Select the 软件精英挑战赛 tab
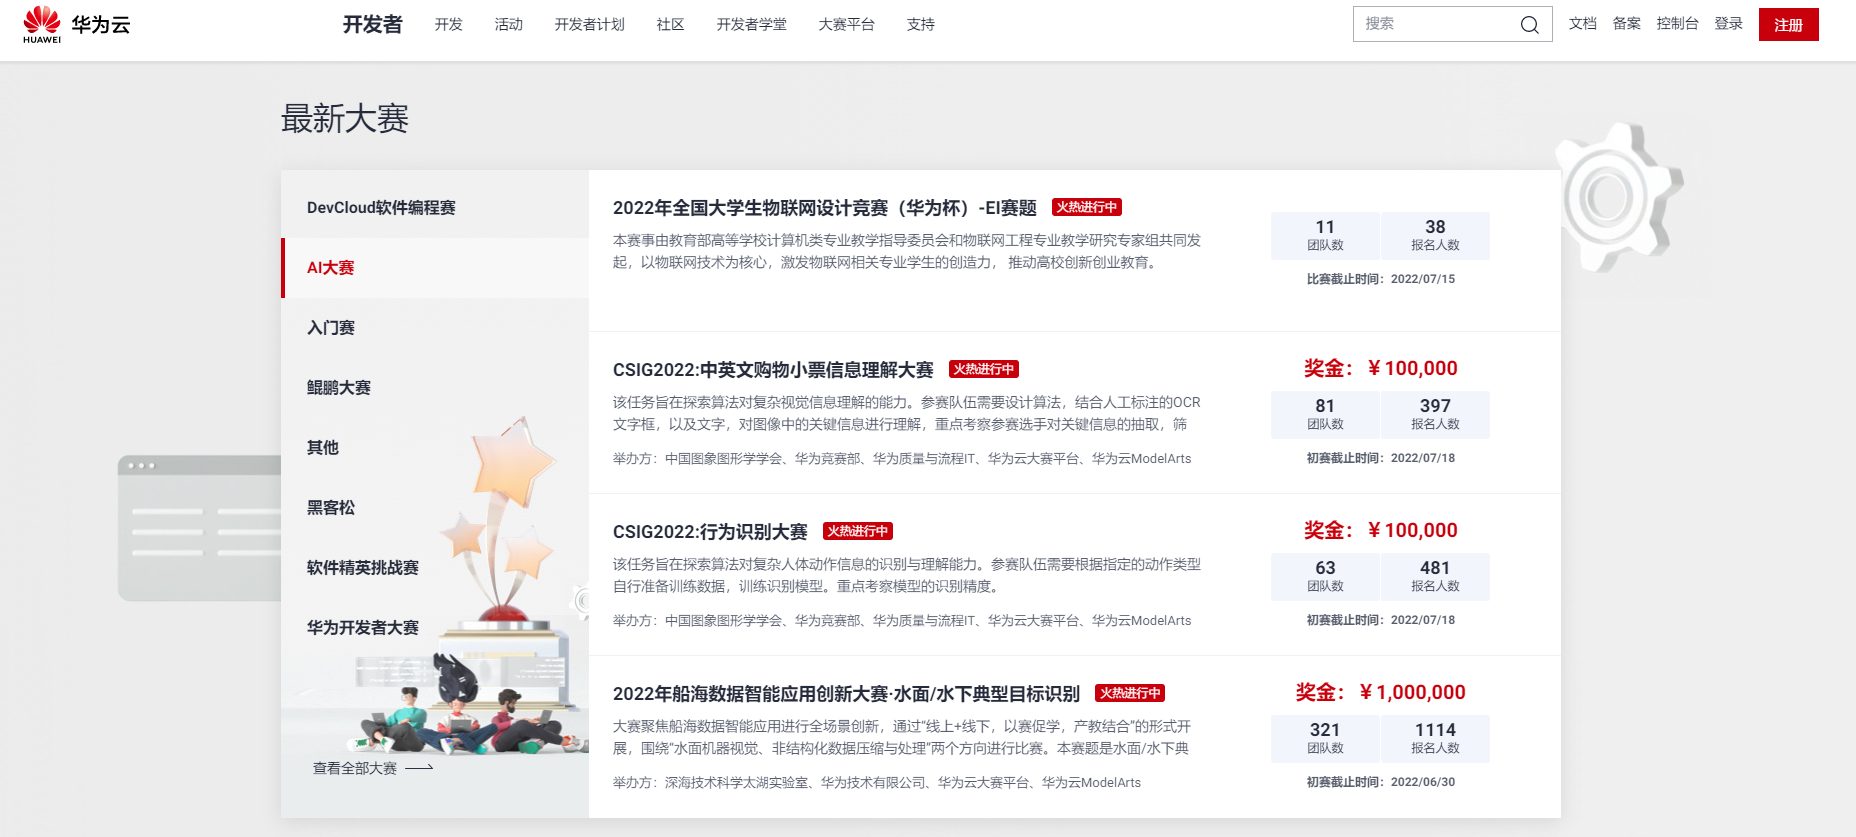 (435, 568)
